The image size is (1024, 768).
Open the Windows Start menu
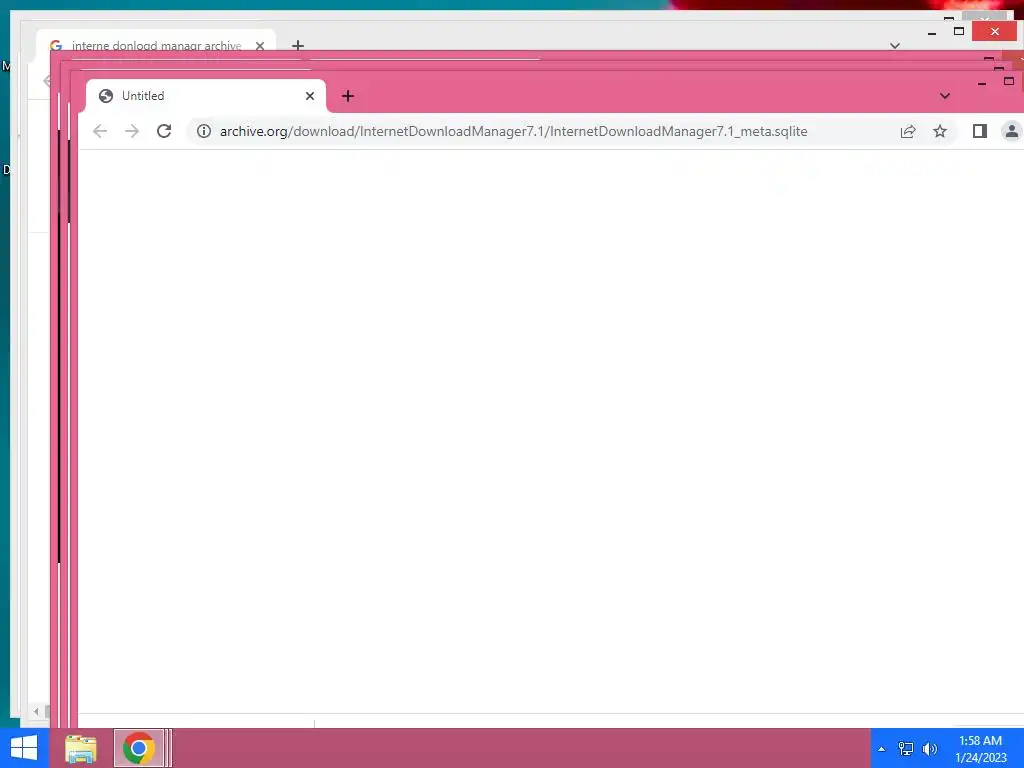(24, 748)
